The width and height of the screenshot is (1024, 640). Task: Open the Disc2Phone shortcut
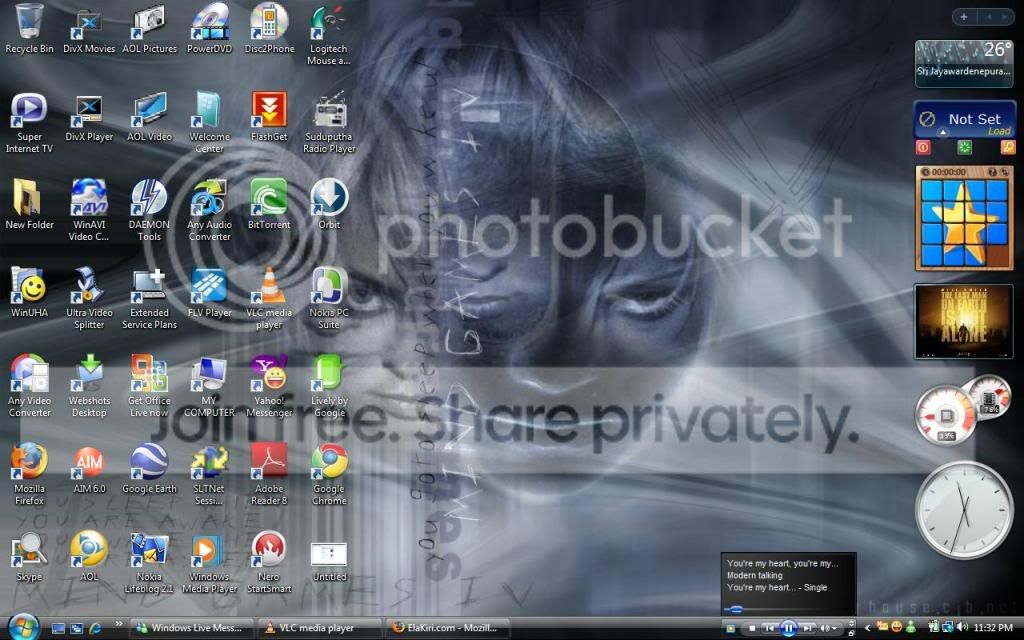[x=269, y=28]
